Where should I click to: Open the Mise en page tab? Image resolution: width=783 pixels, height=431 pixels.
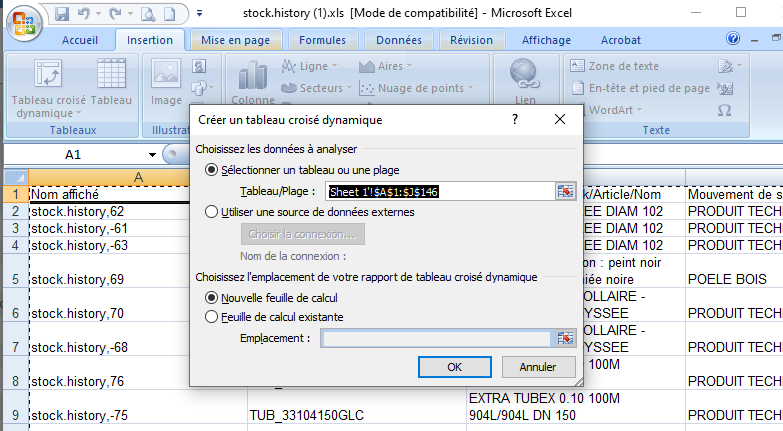click(236, 40)
